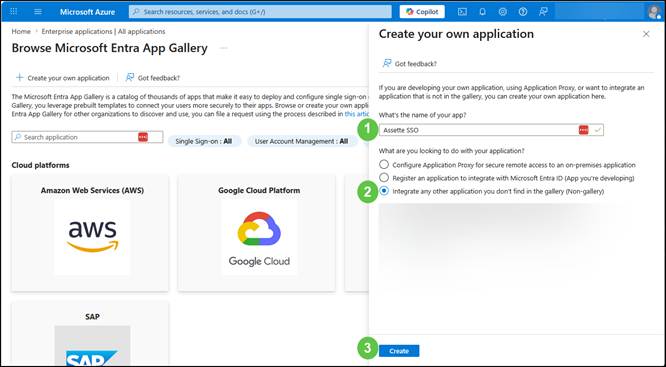Select Register an application to integrate radio option
The height and width of the screenshot is (367, 666).
tap(384, 178)
